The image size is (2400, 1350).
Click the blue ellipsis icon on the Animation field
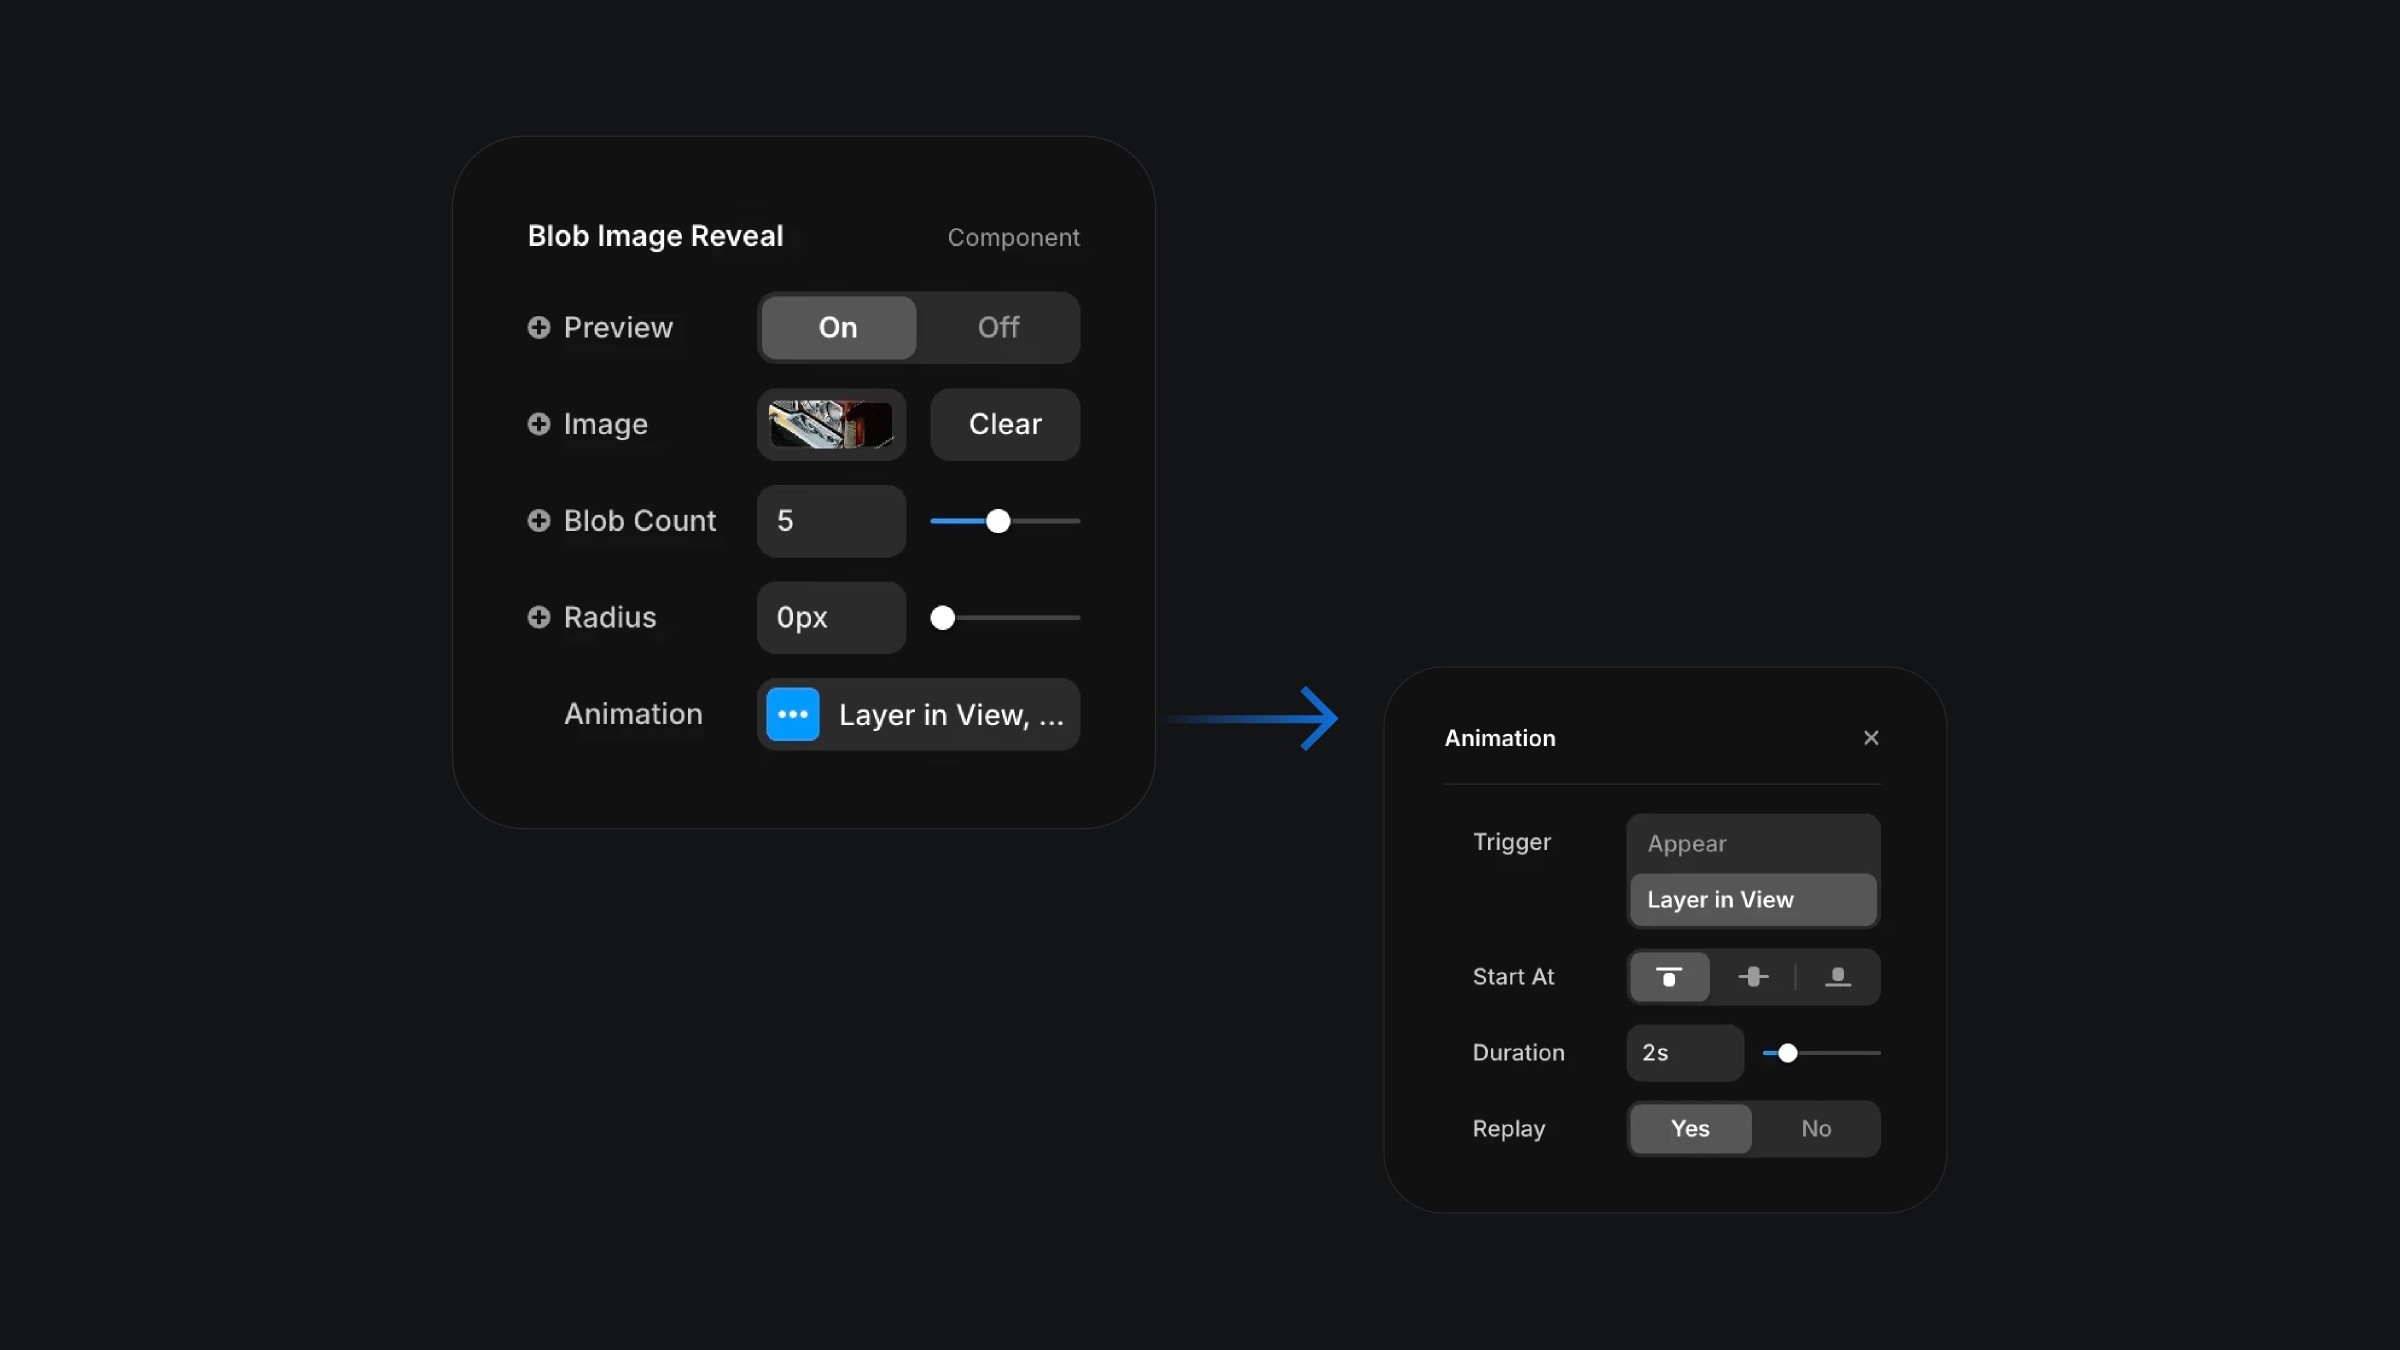pyautogui.click(x=792, y=714)
